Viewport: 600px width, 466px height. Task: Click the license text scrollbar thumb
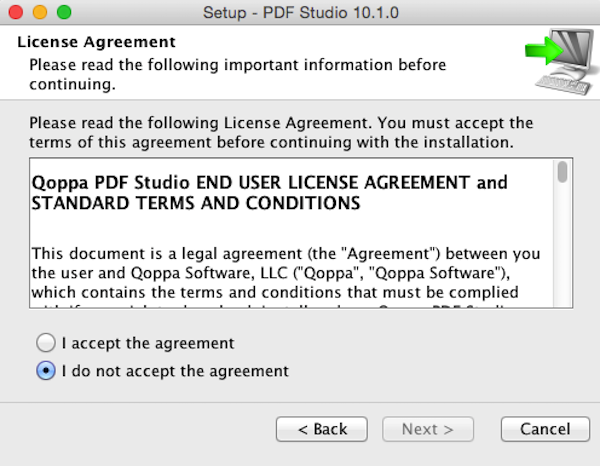[563, 172]
